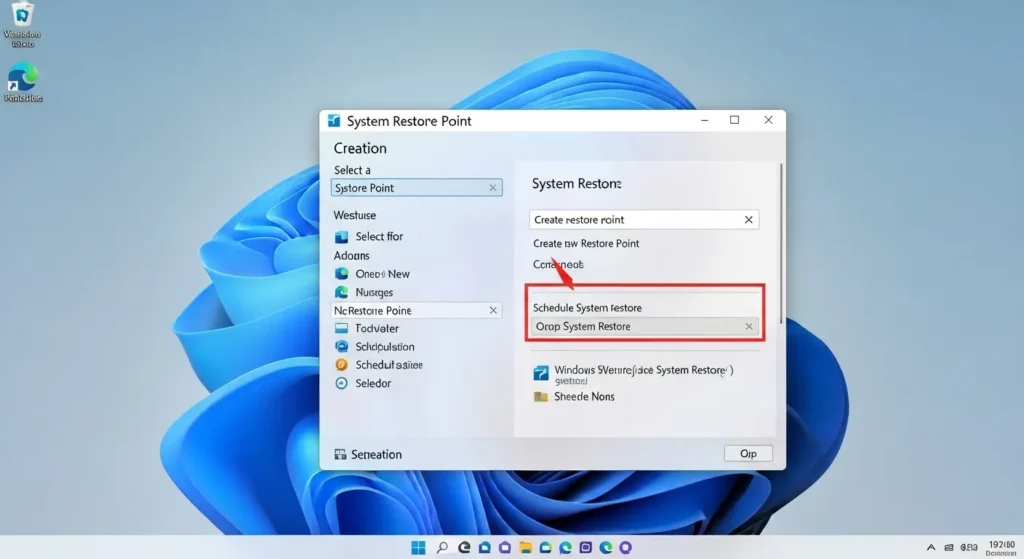Click the purple house-shaped taskbar icon
Viewport: 1024px width, 559px height.
[505, 547]
